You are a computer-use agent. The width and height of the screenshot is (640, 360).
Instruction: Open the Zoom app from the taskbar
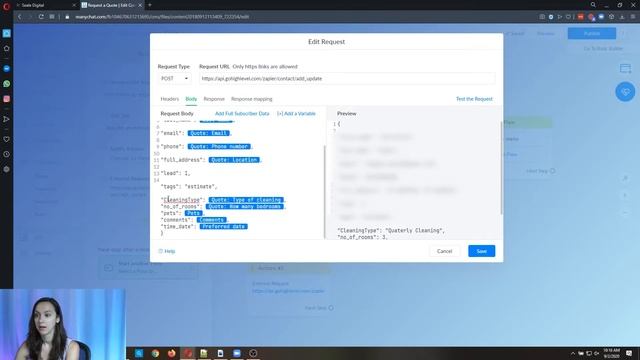[x=237, y=353]
